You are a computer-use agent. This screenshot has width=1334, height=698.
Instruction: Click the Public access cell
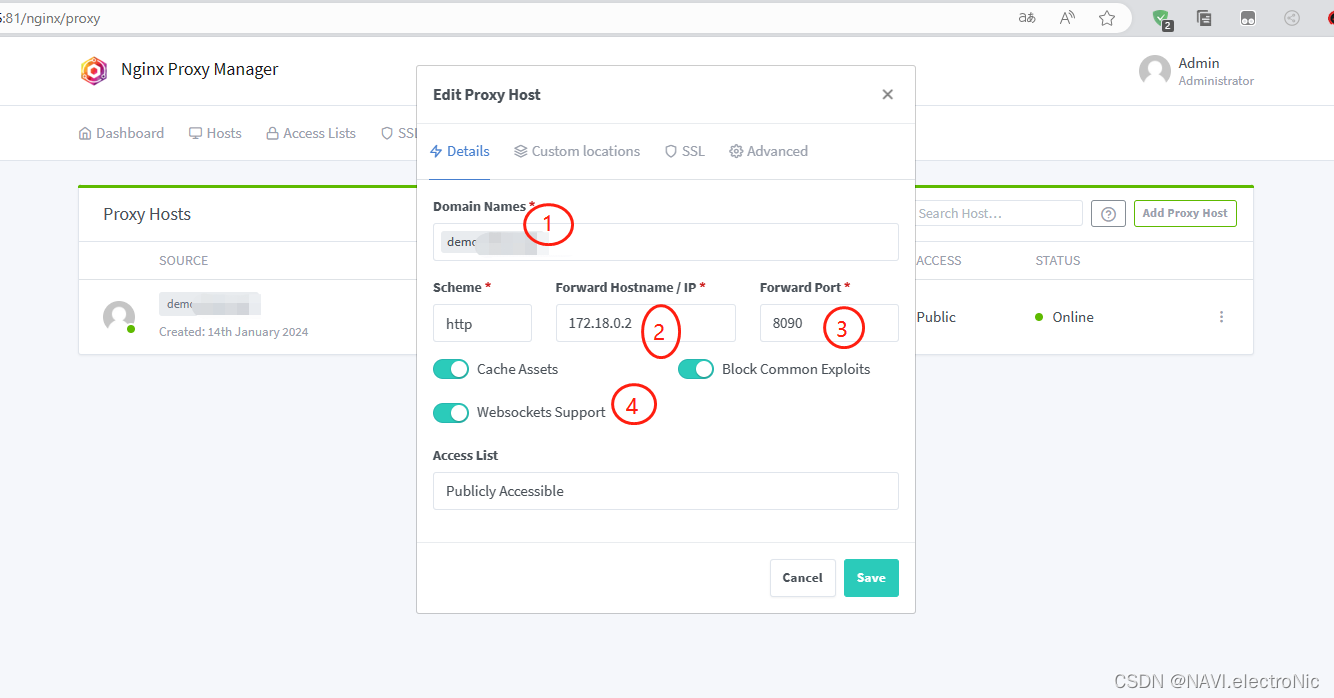pos(936,317)
